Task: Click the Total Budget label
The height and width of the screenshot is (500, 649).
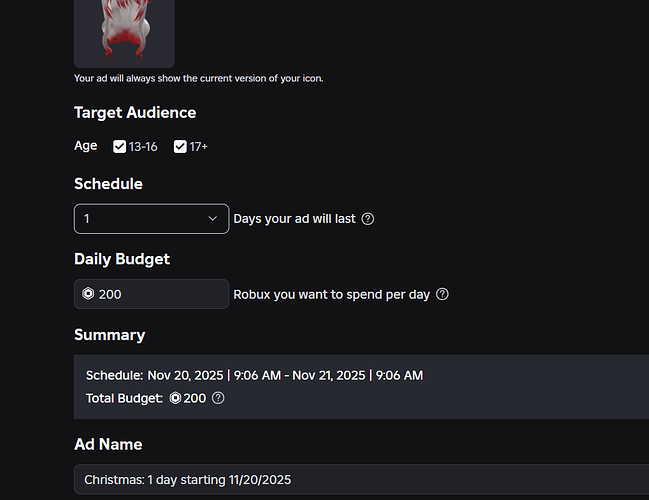Action: (x=124, y=398)
